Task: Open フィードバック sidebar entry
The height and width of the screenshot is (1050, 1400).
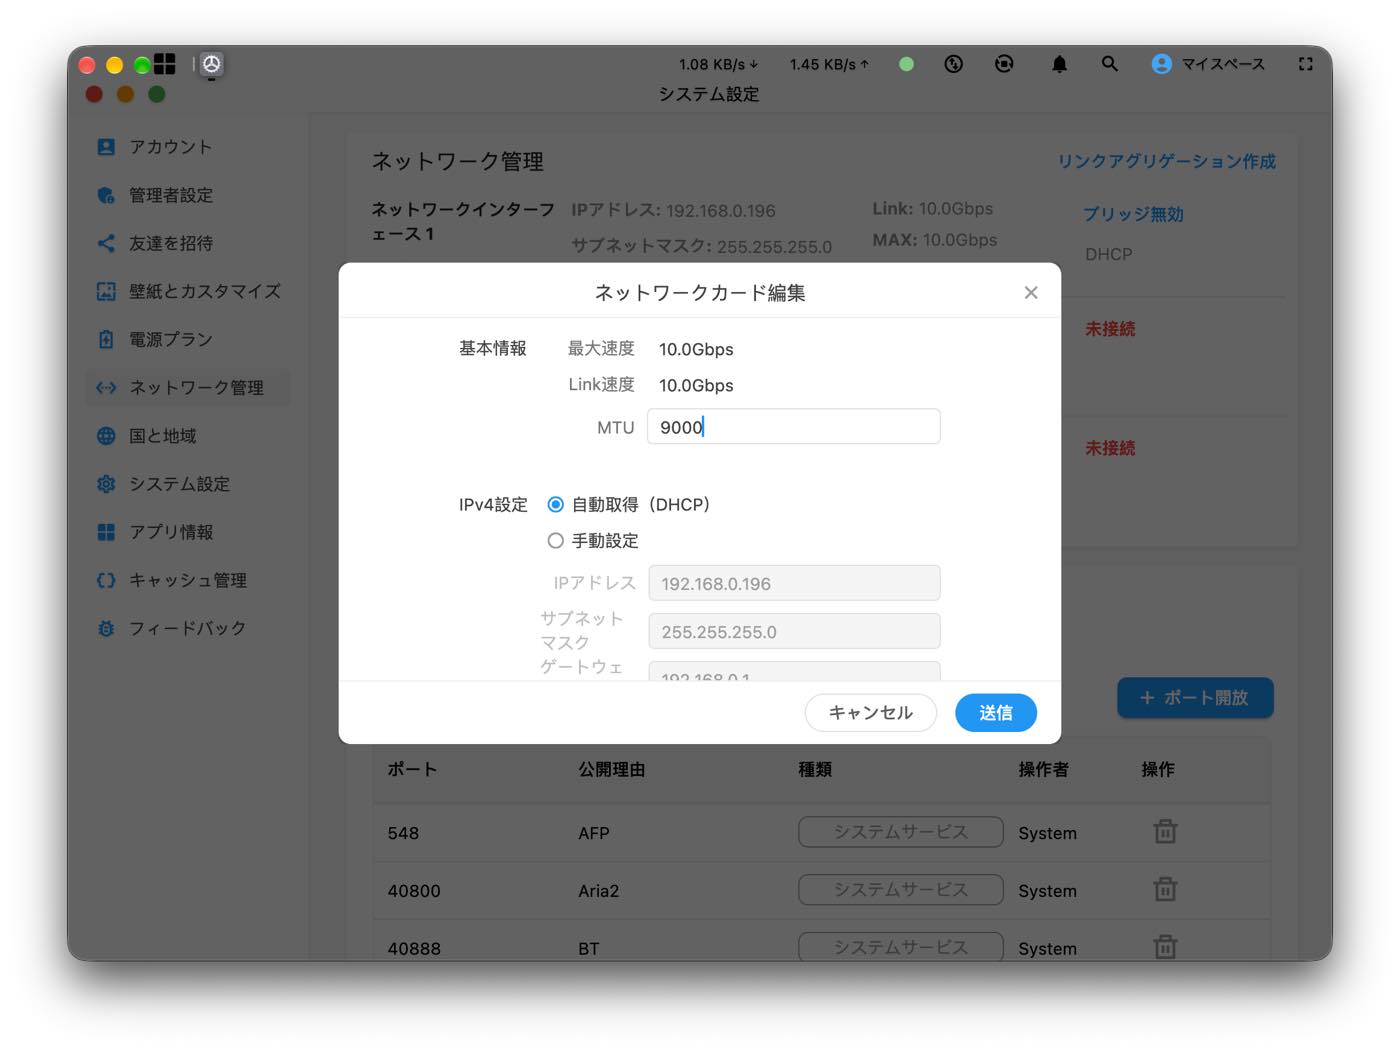Action: (x=189, y=628)
